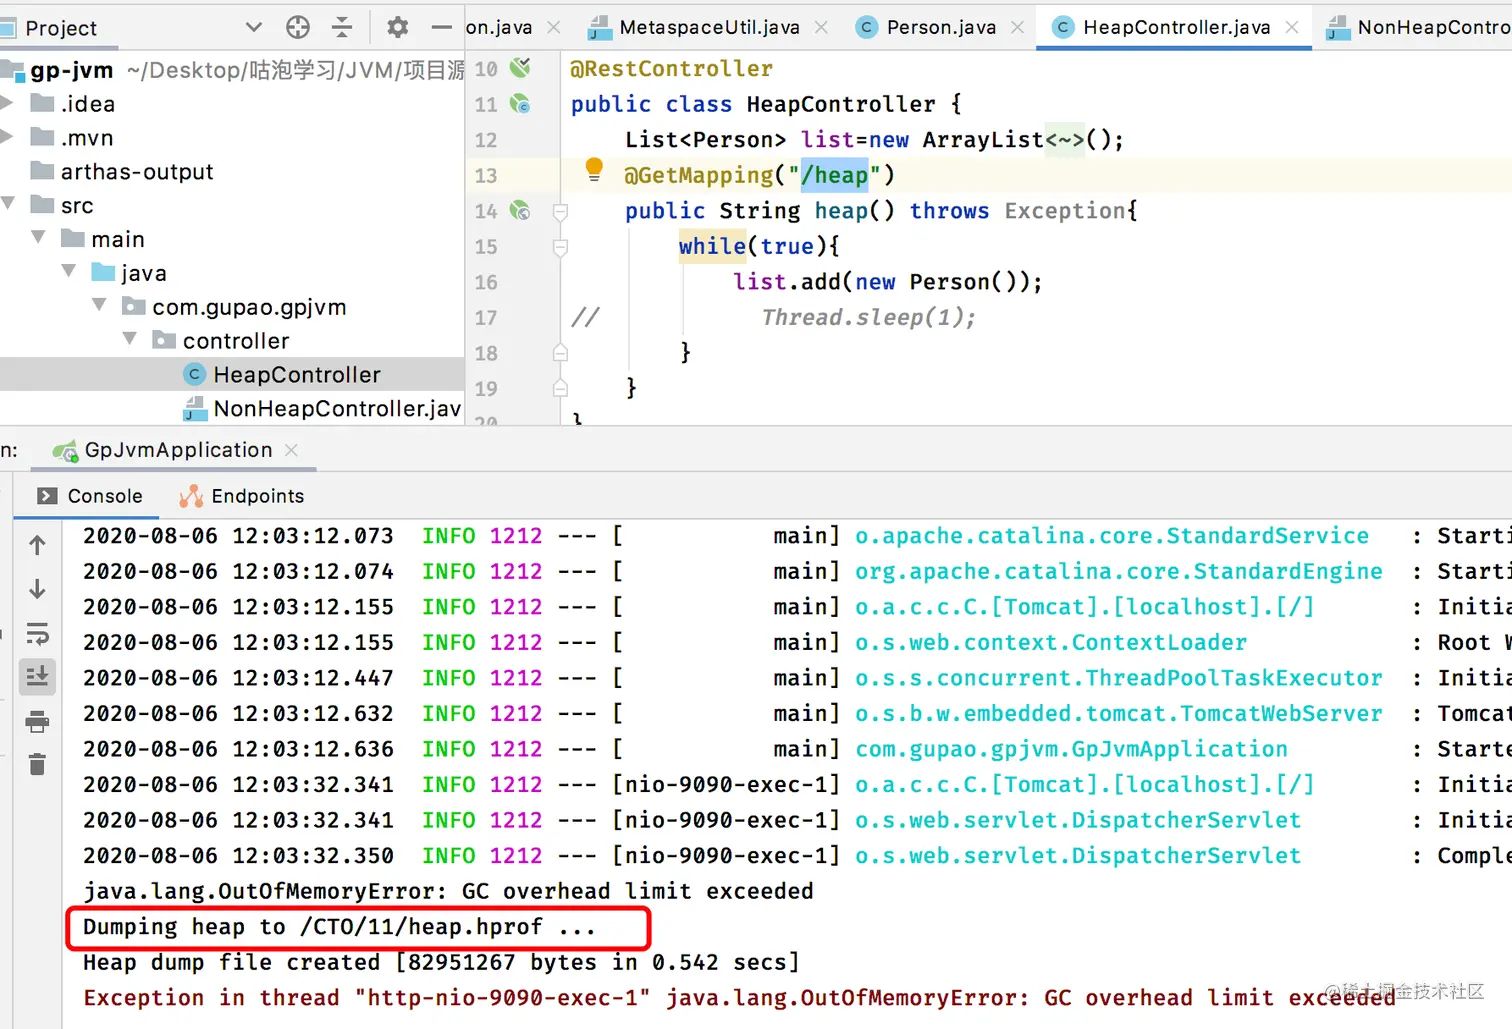This screenshot has height=1029, width=1512.
Task: Click the arthas-output folder icon
Action: point(42,171)
